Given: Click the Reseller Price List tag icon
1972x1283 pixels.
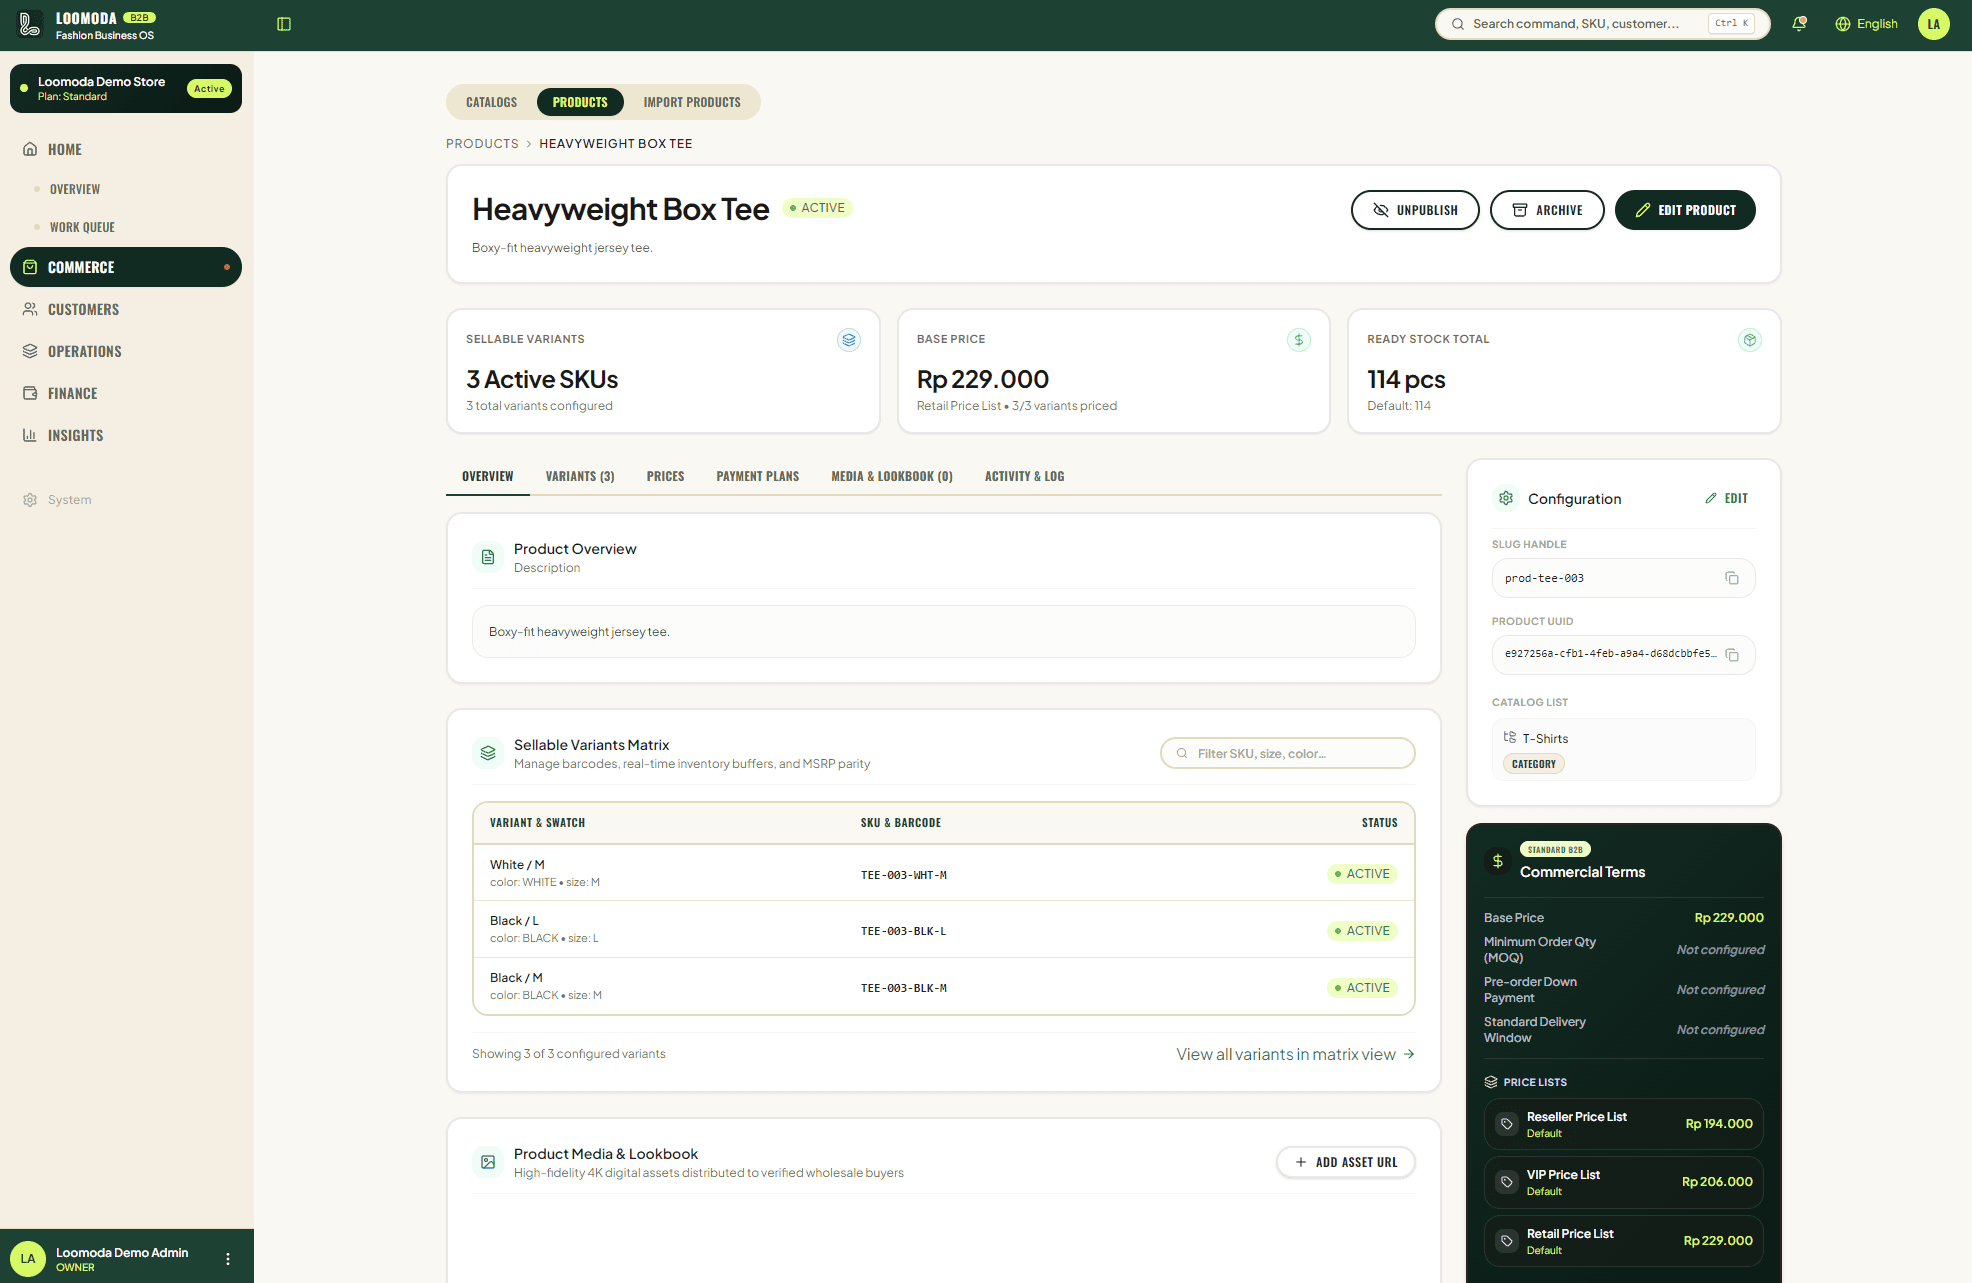Looking at the screenshot, I should 1507,1124.
